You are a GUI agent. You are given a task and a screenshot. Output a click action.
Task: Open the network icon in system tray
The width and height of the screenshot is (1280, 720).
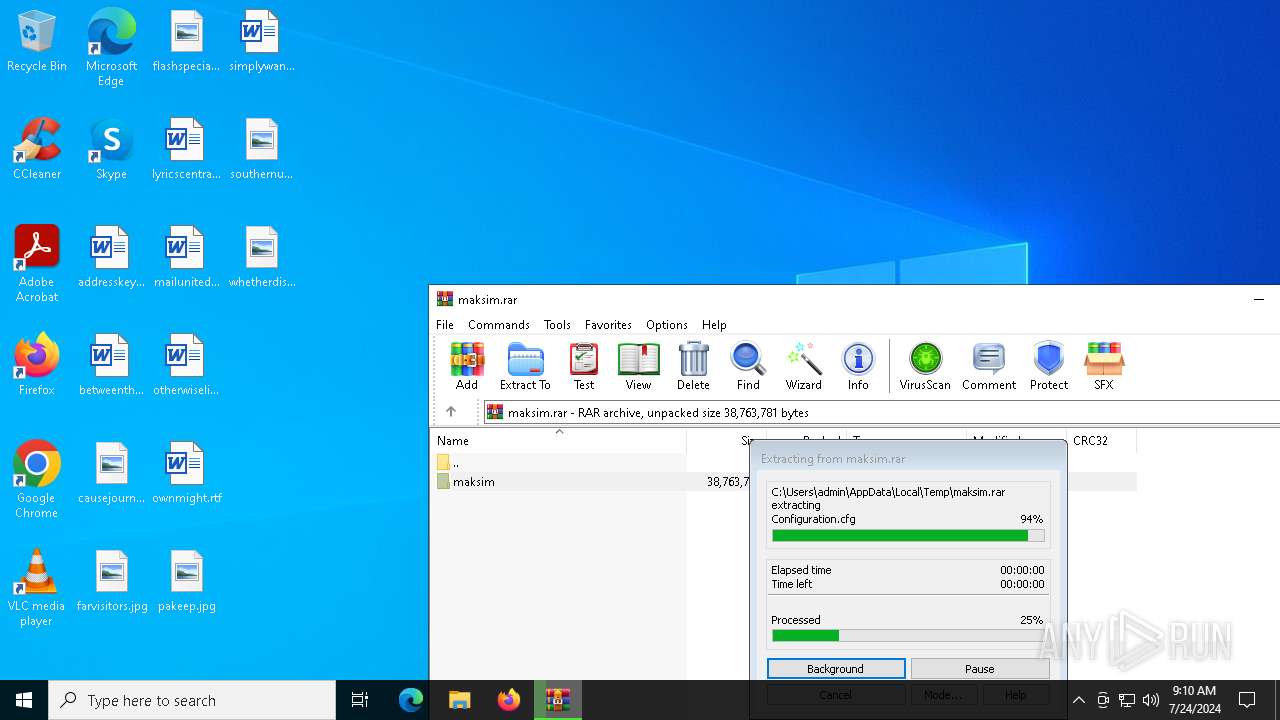(1127, 700)
